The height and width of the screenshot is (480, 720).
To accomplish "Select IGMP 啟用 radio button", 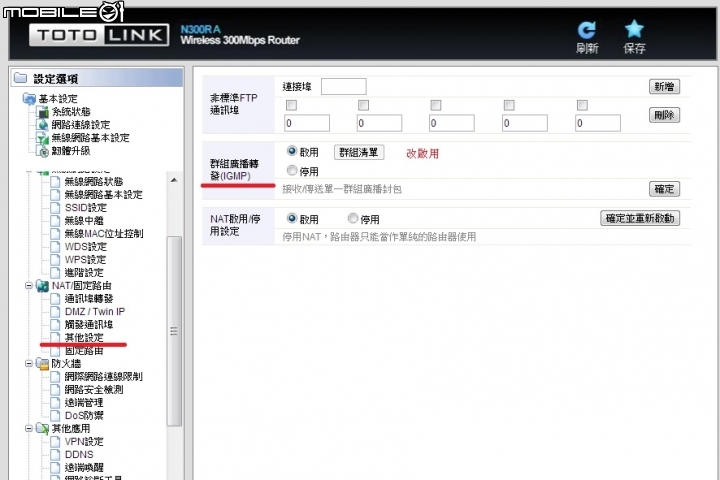I will click(x=292, y=151).
